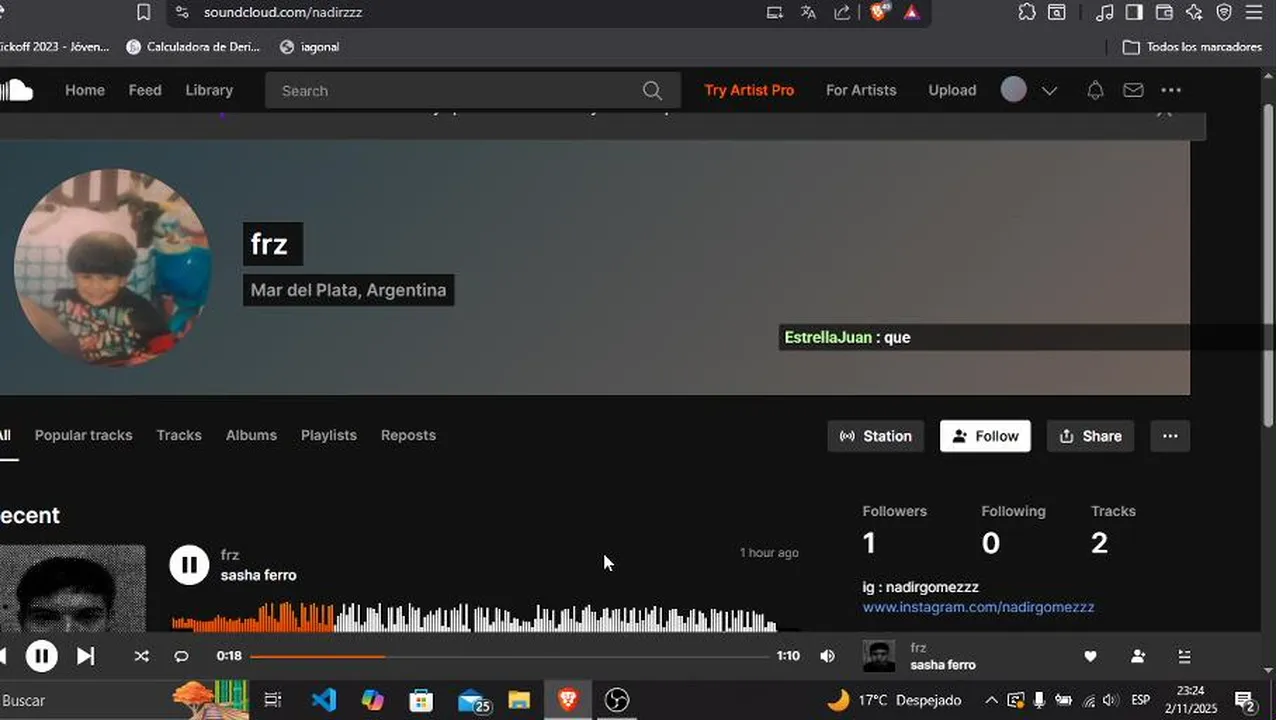Open File Explorer from taskbar

[519, 699]
